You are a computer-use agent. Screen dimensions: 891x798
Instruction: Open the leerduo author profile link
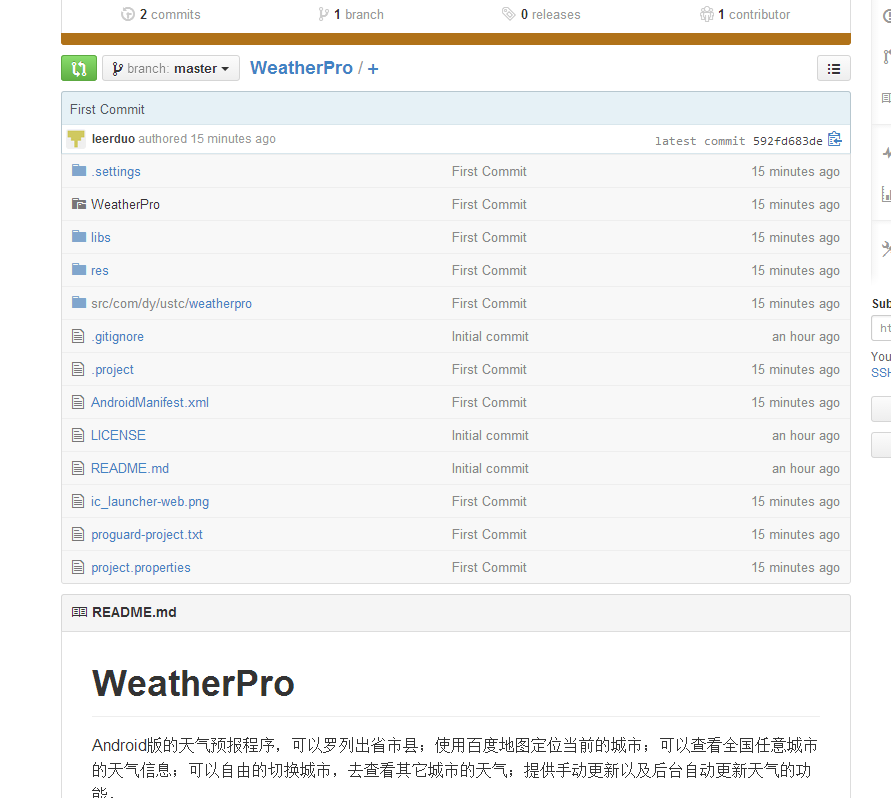[113, 139]
